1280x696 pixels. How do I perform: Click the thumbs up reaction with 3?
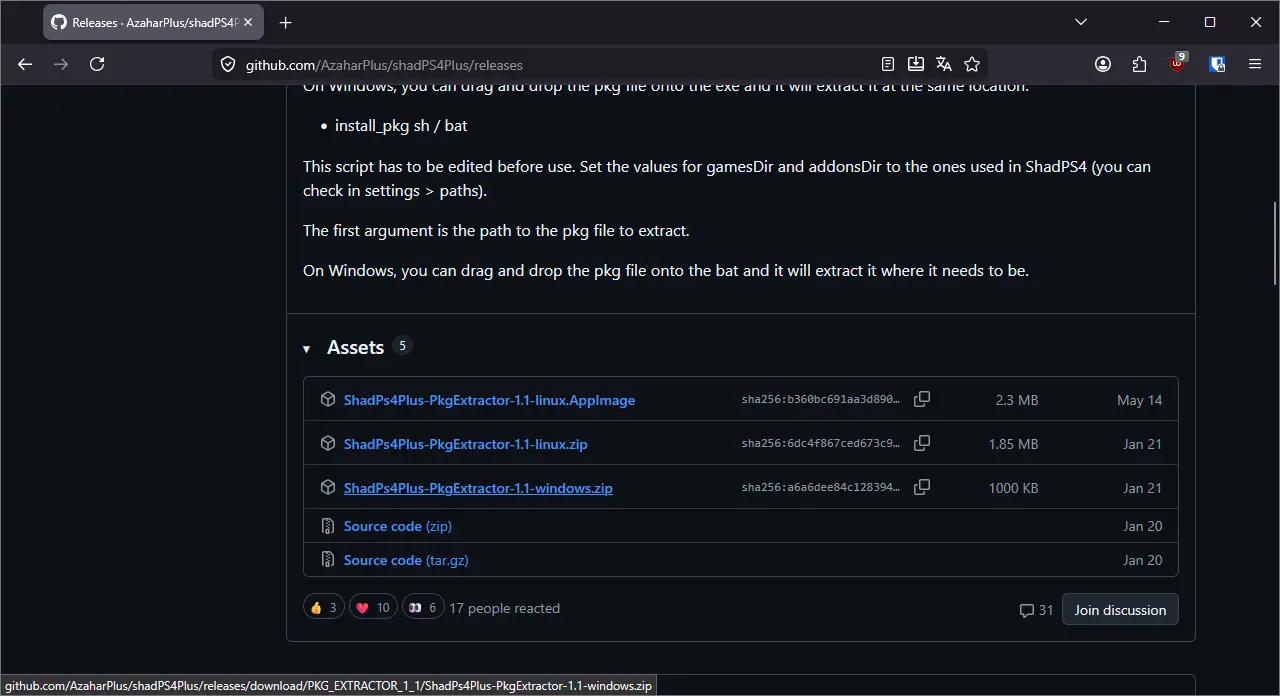[324, 607]
